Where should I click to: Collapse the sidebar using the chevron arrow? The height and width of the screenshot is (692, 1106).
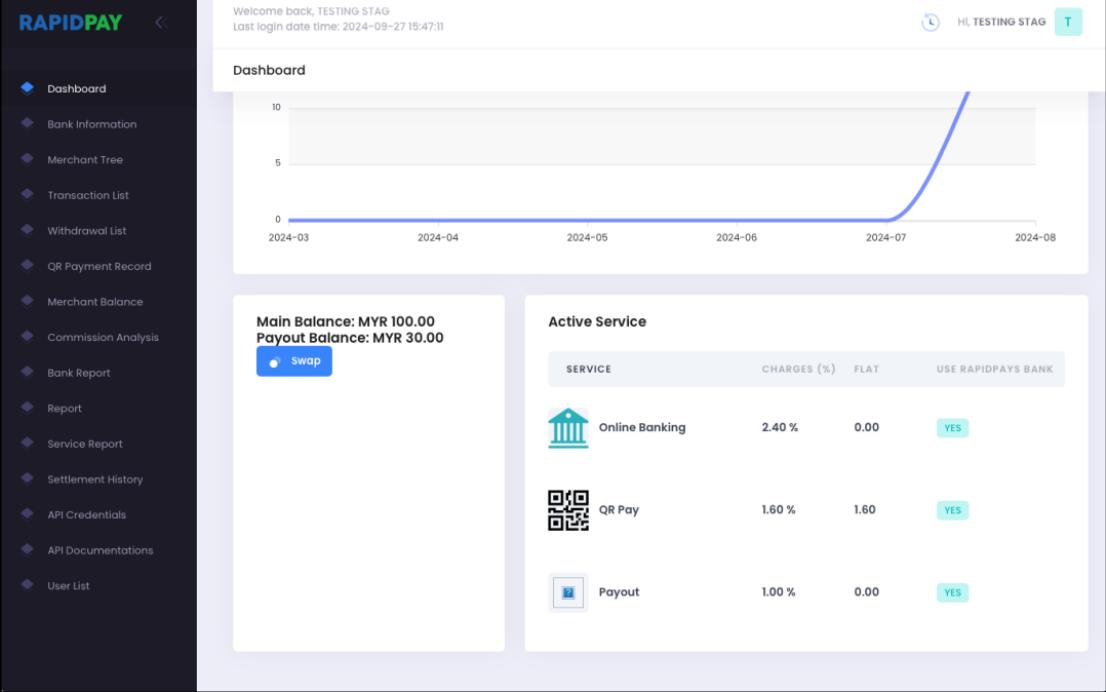pyautogui.click(x=159, y=22)
